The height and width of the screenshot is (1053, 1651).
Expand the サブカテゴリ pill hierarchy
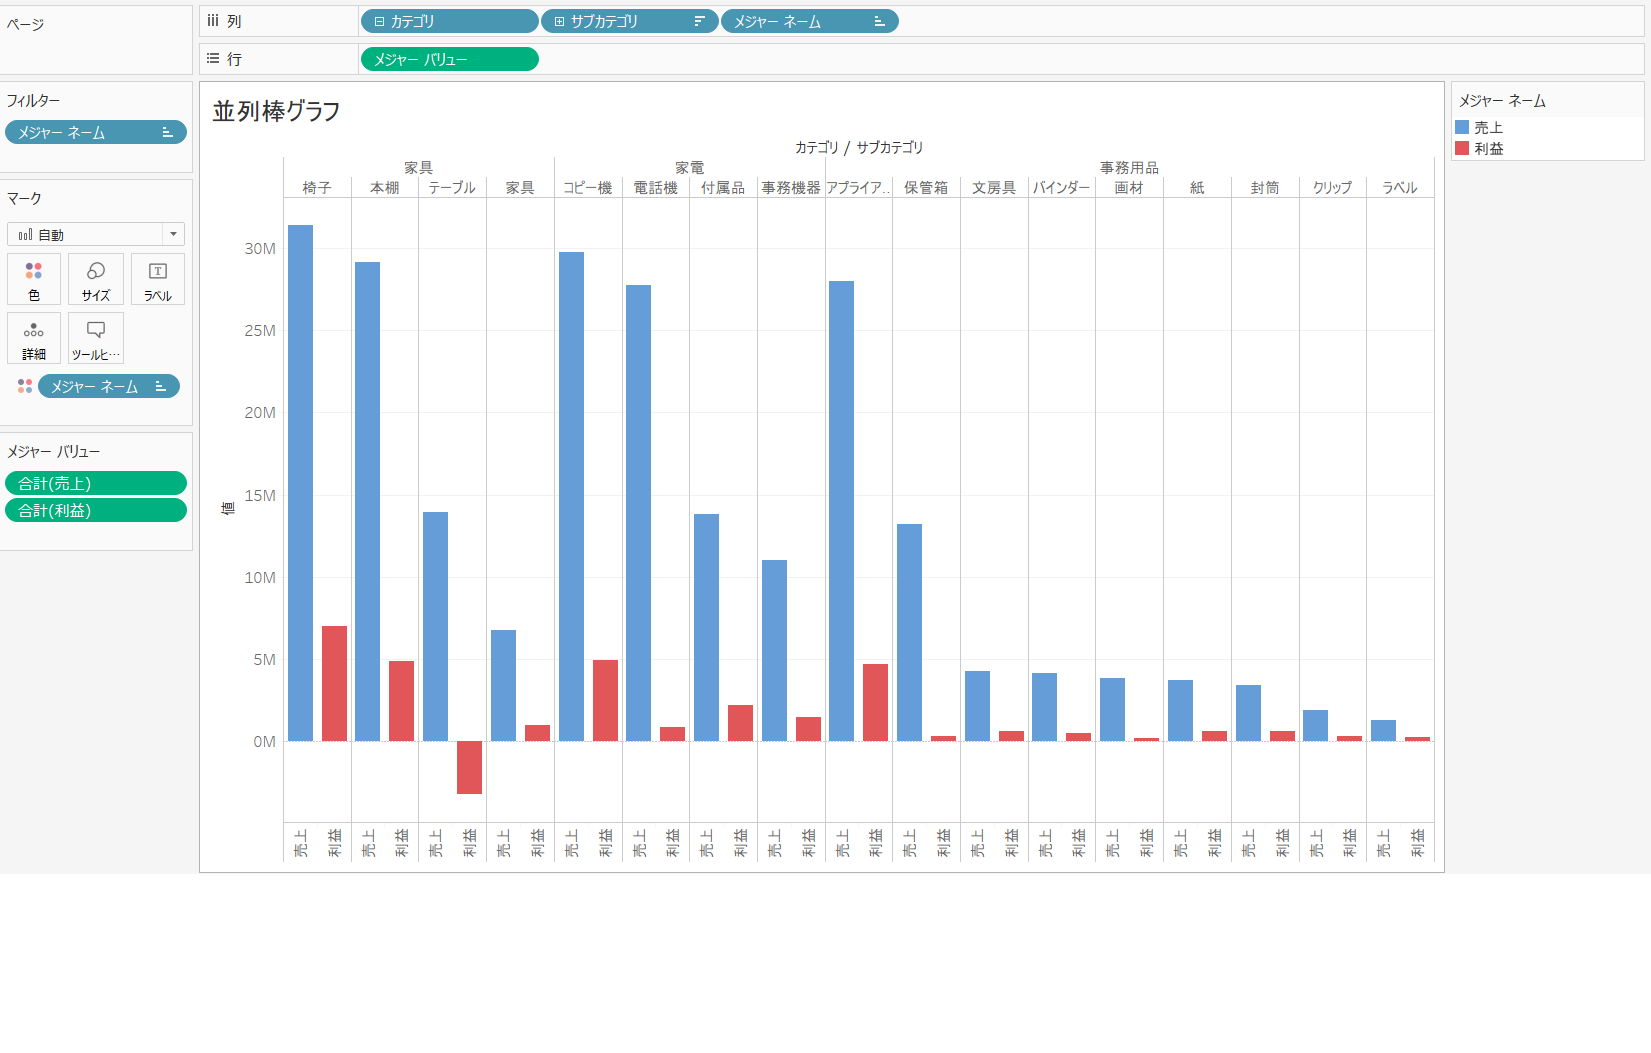pos(559,21)
